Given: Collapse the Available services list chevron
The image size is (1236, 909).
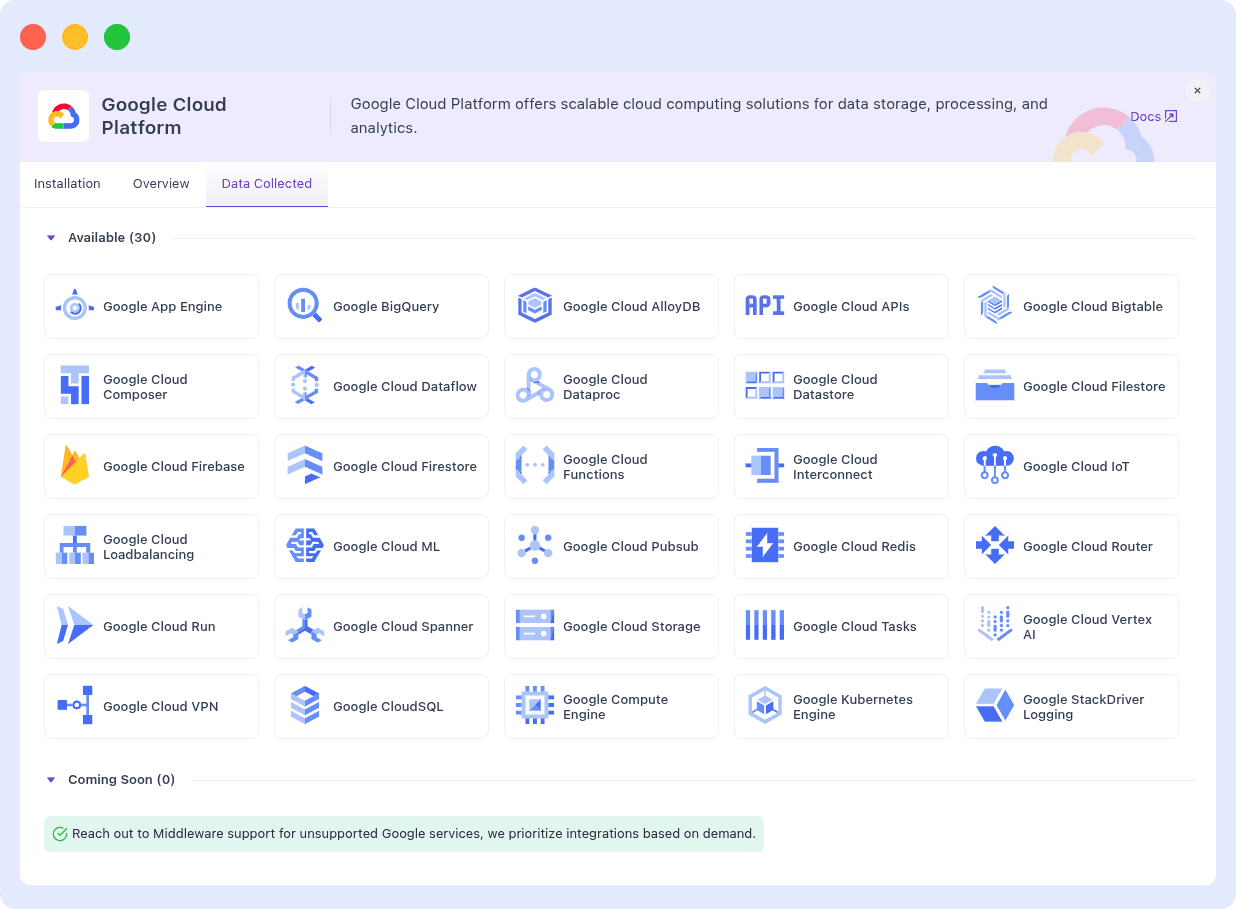Looking at the screenshot, I should (x=51, y=237).
